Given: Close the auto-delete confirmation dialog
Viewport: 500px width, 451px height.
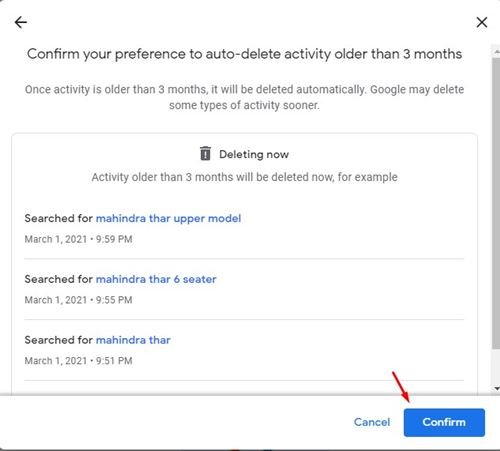Looking at the screenshot, I should [x=482, y=22].
